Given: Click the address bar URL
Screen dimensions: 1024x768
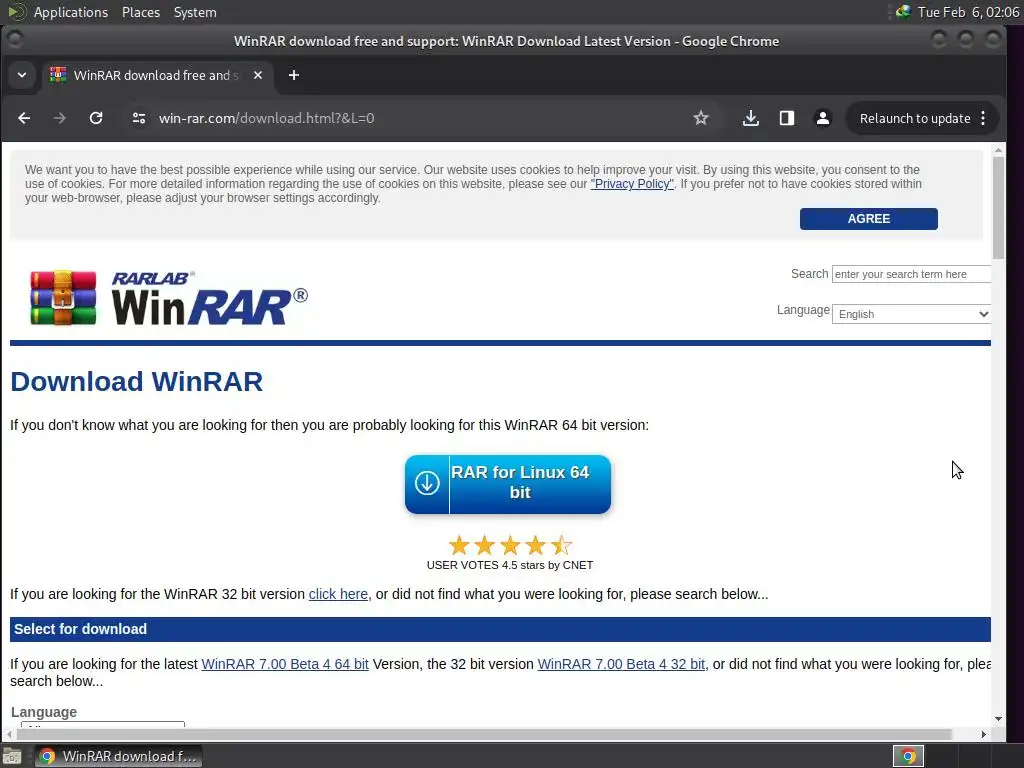Looking at the screenshot, I should click(x=266, y=118).
